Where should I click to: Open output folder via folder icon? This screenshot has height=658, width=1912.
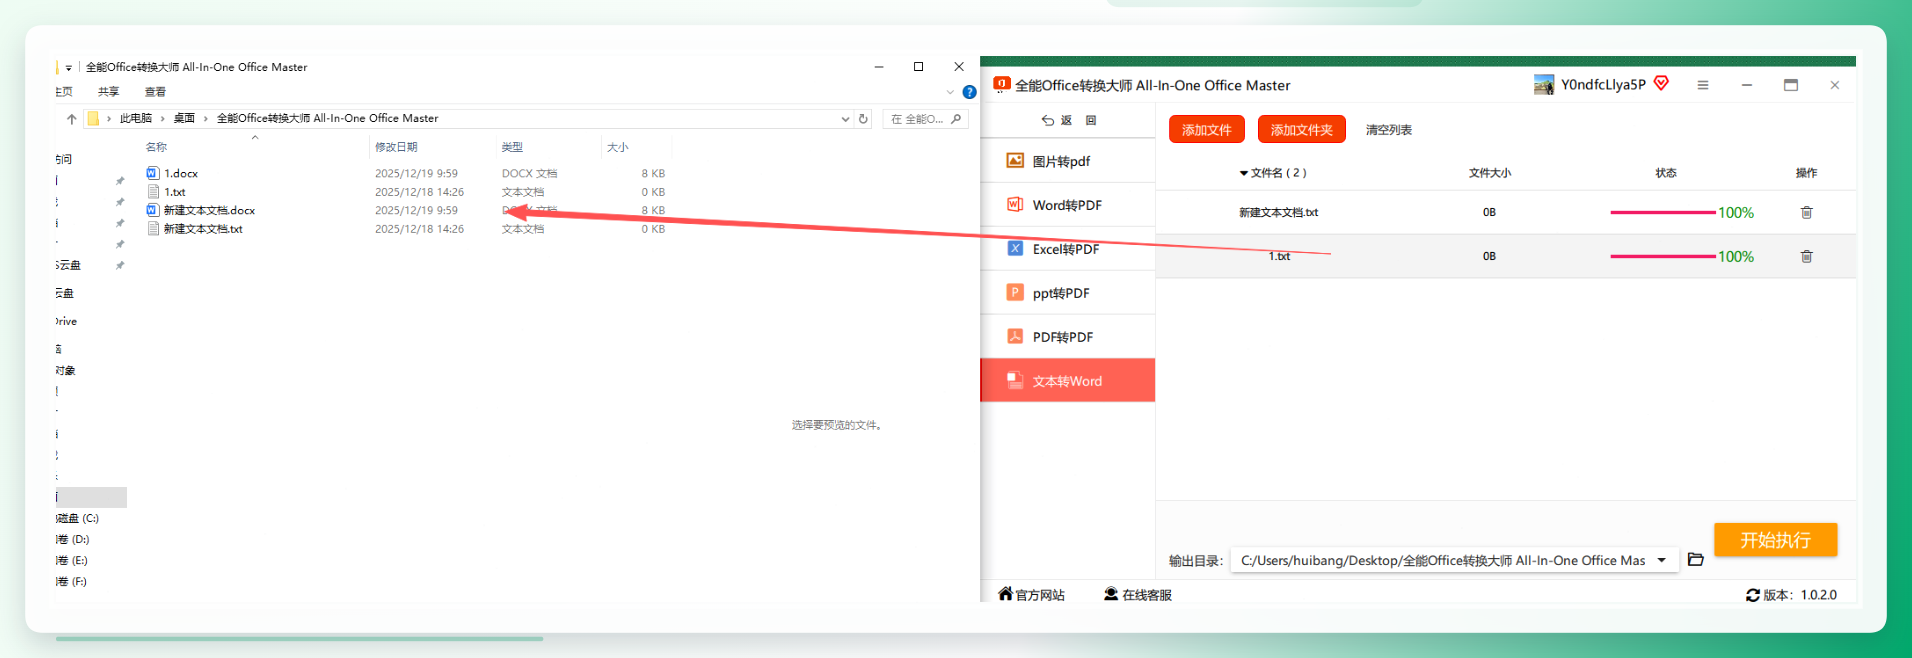(1695, 559)
